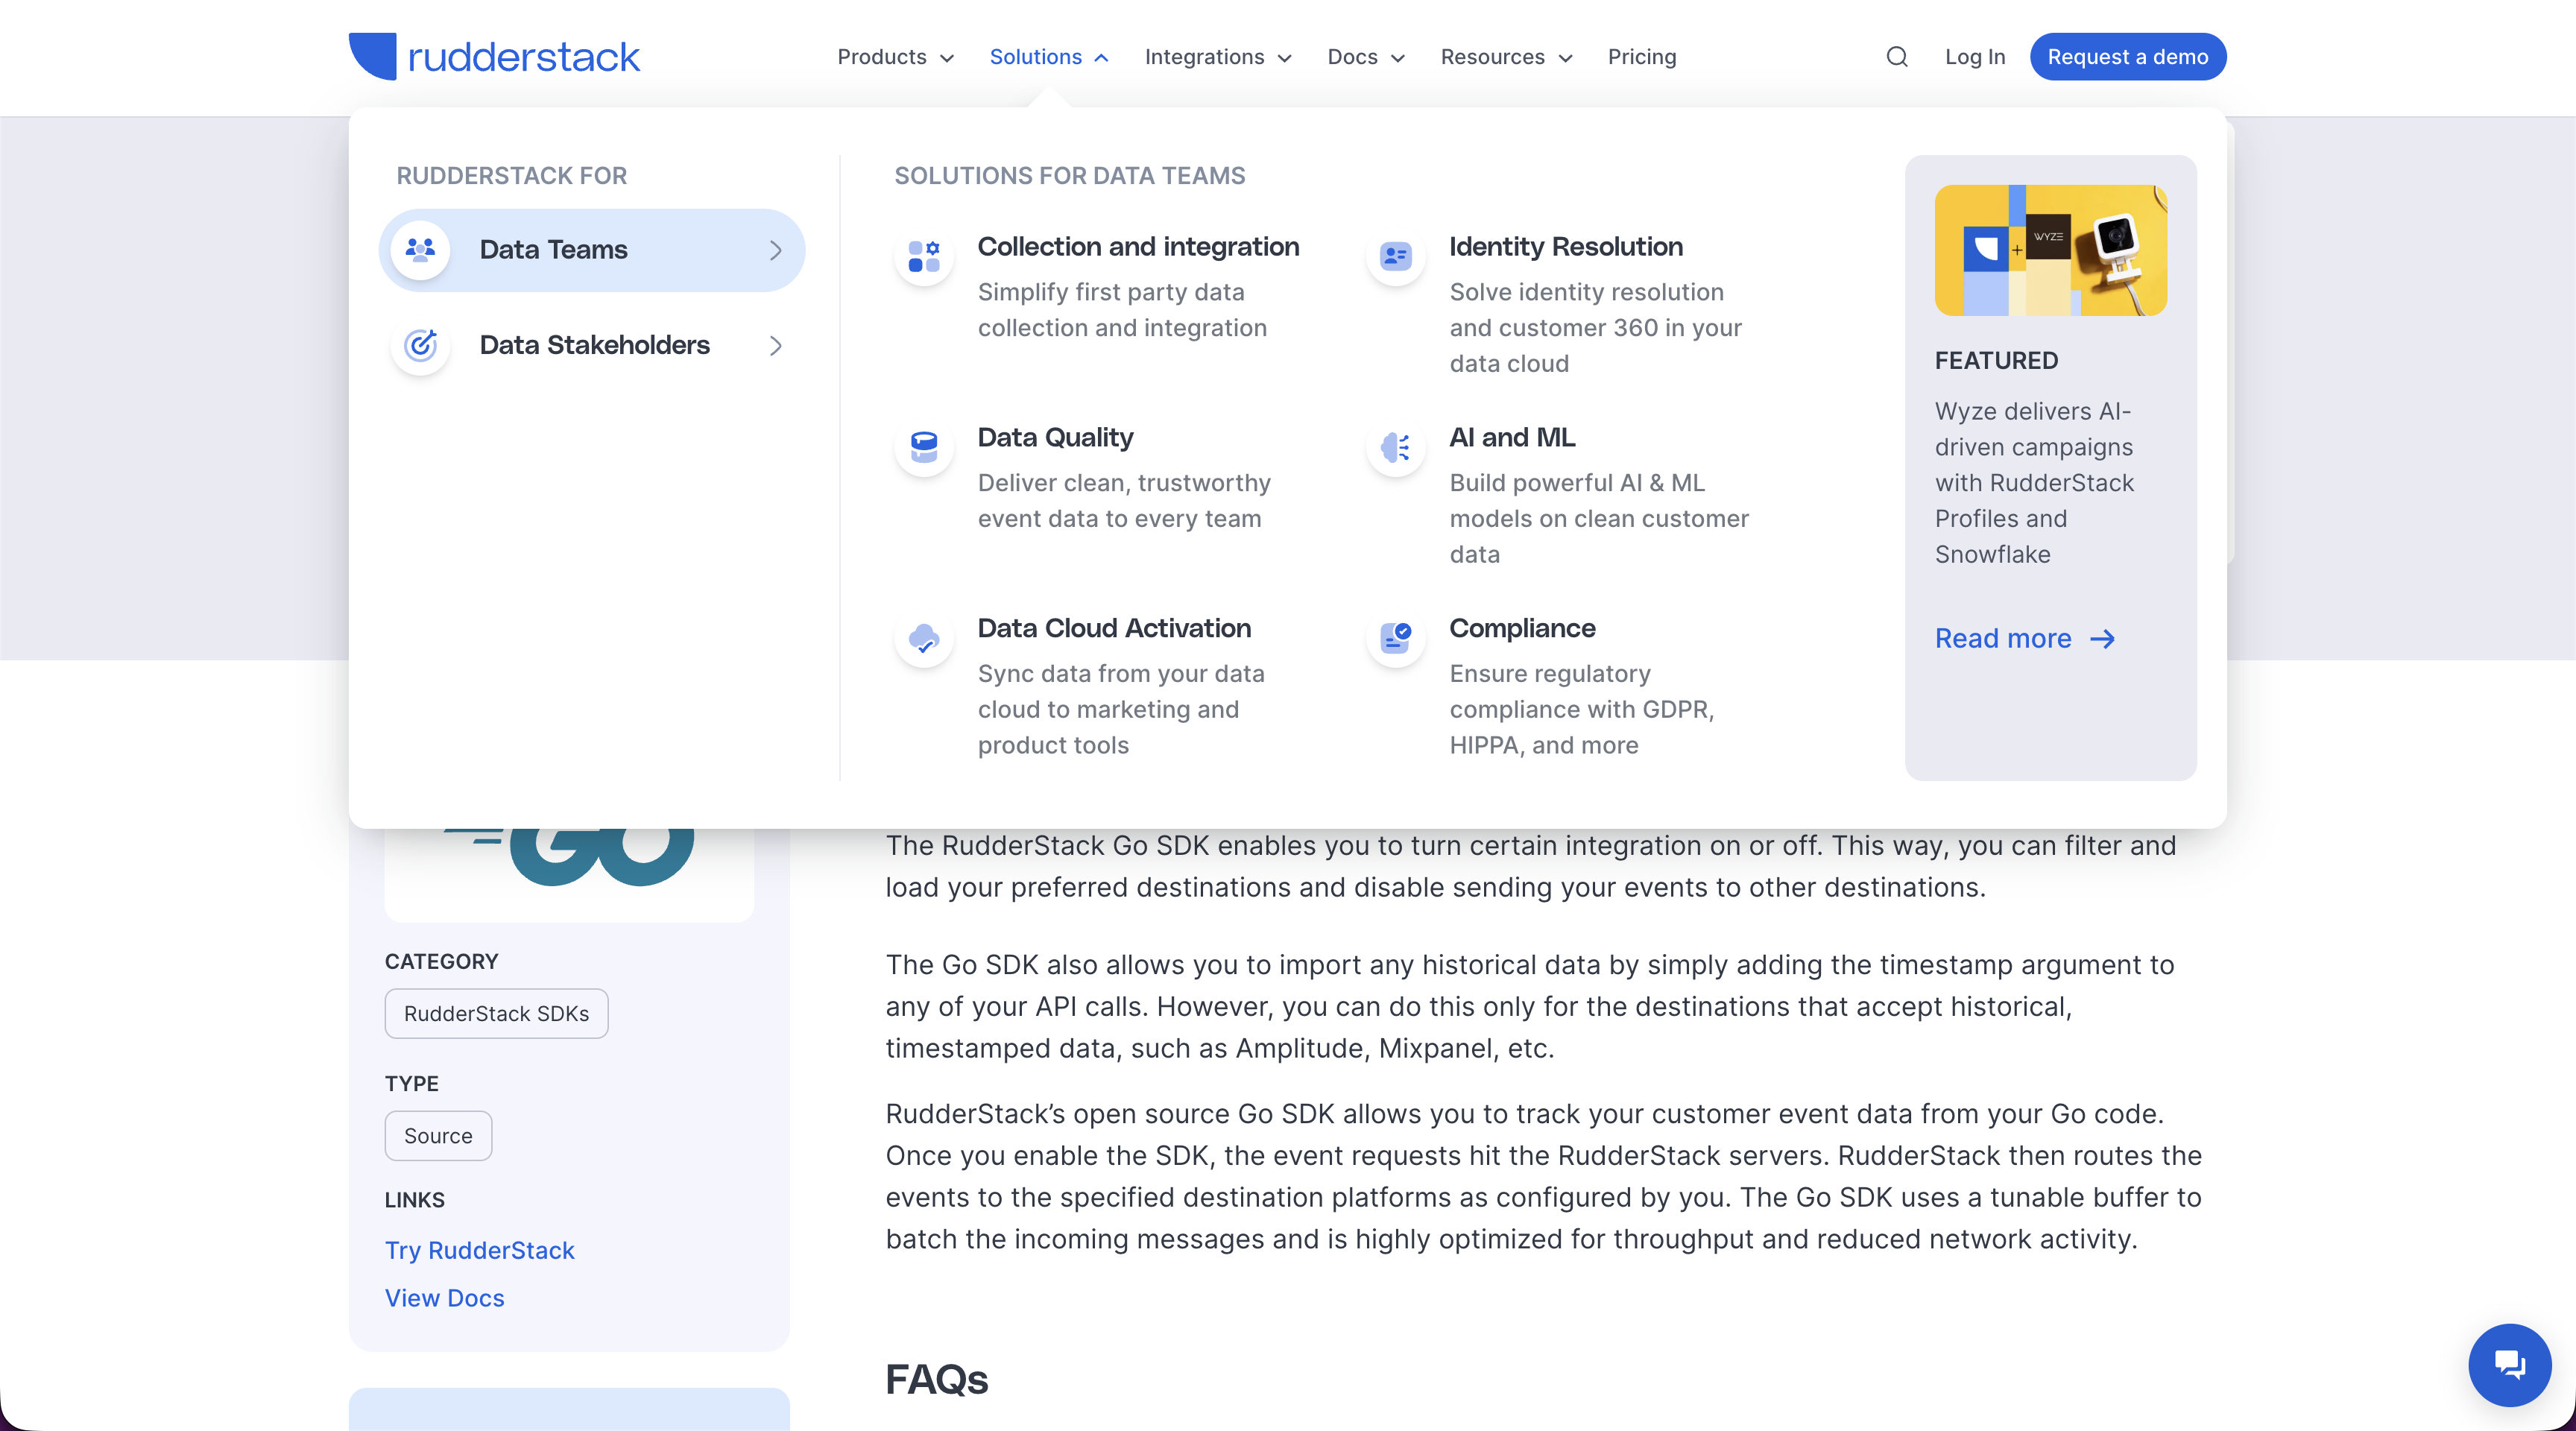This screenshot has height=1431, width=2576.
Task: Click the Collection and integration icon
Action: tap(923, 256)
